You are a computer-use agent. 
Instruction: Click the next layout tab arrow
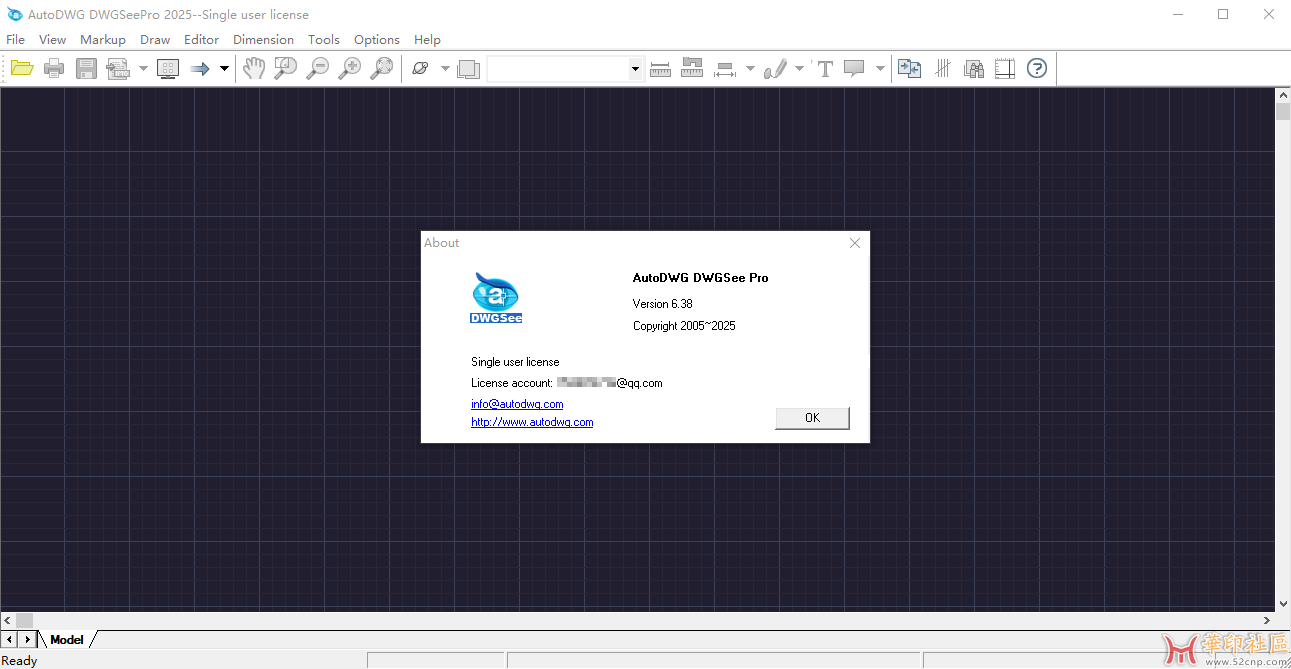tap(27, 639)
